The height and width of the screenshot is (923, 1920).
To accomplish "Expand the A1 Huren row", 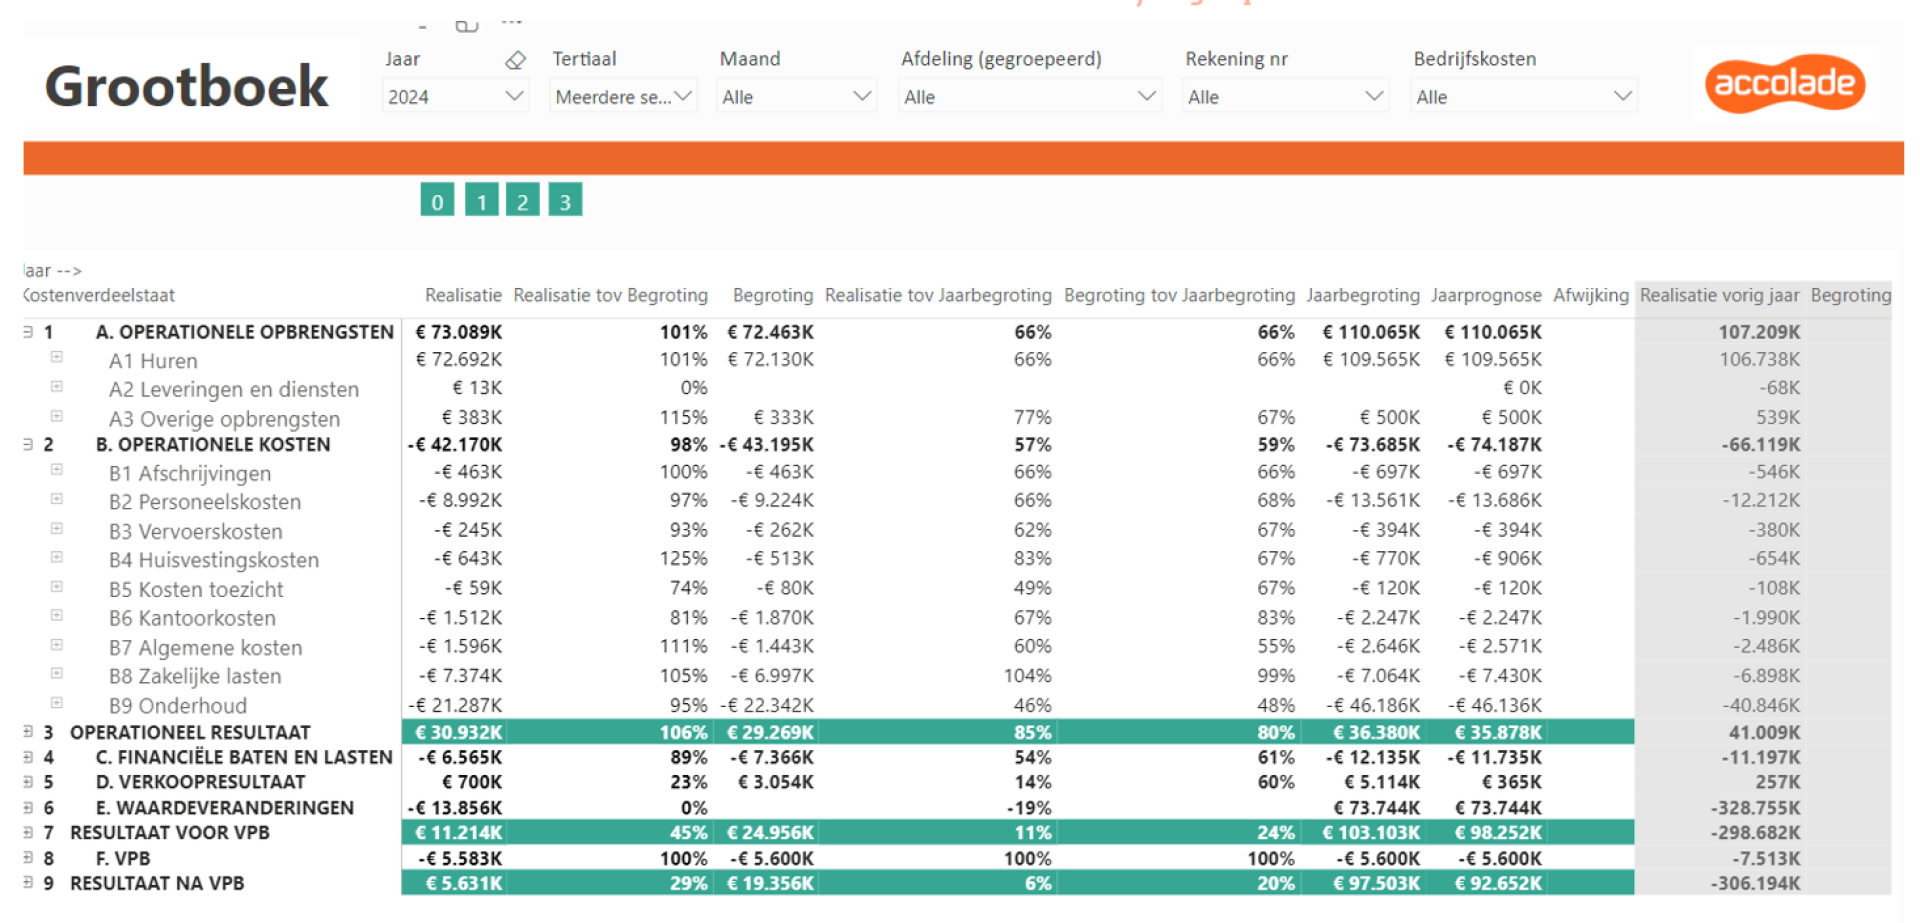I will point(57,357).
